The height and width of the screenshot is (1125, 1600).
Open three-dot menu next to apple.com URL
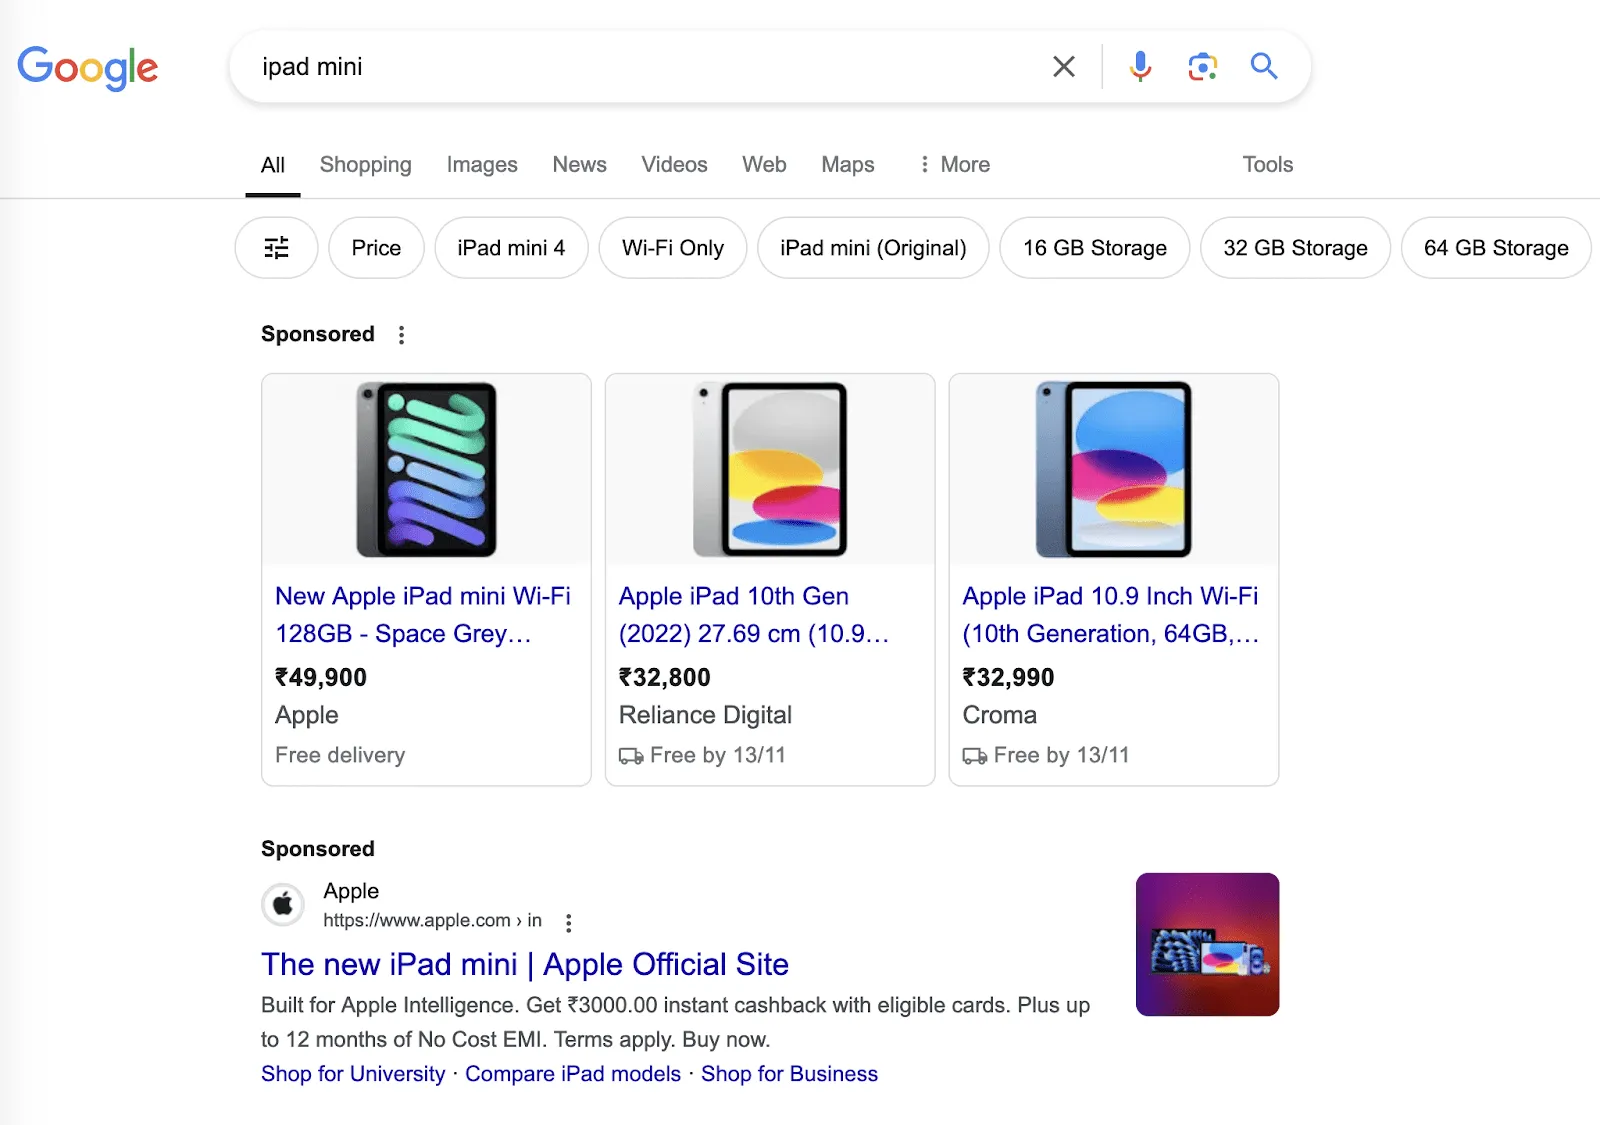[x=569, y=922]
